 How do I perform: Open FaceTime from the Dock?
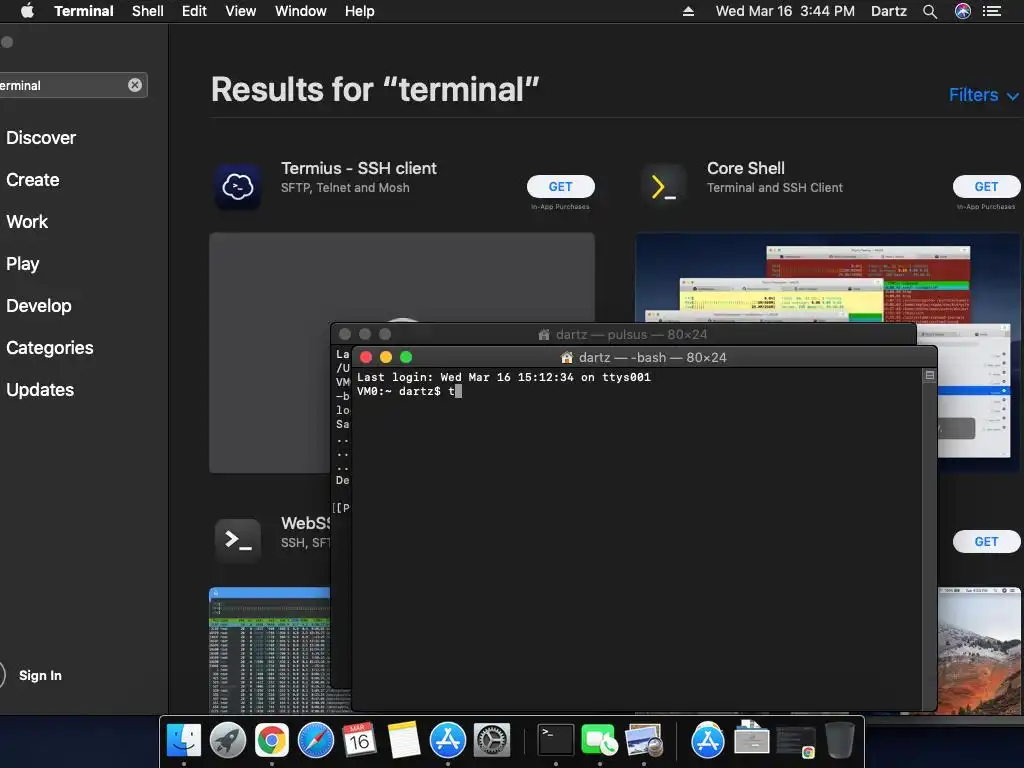600,740
